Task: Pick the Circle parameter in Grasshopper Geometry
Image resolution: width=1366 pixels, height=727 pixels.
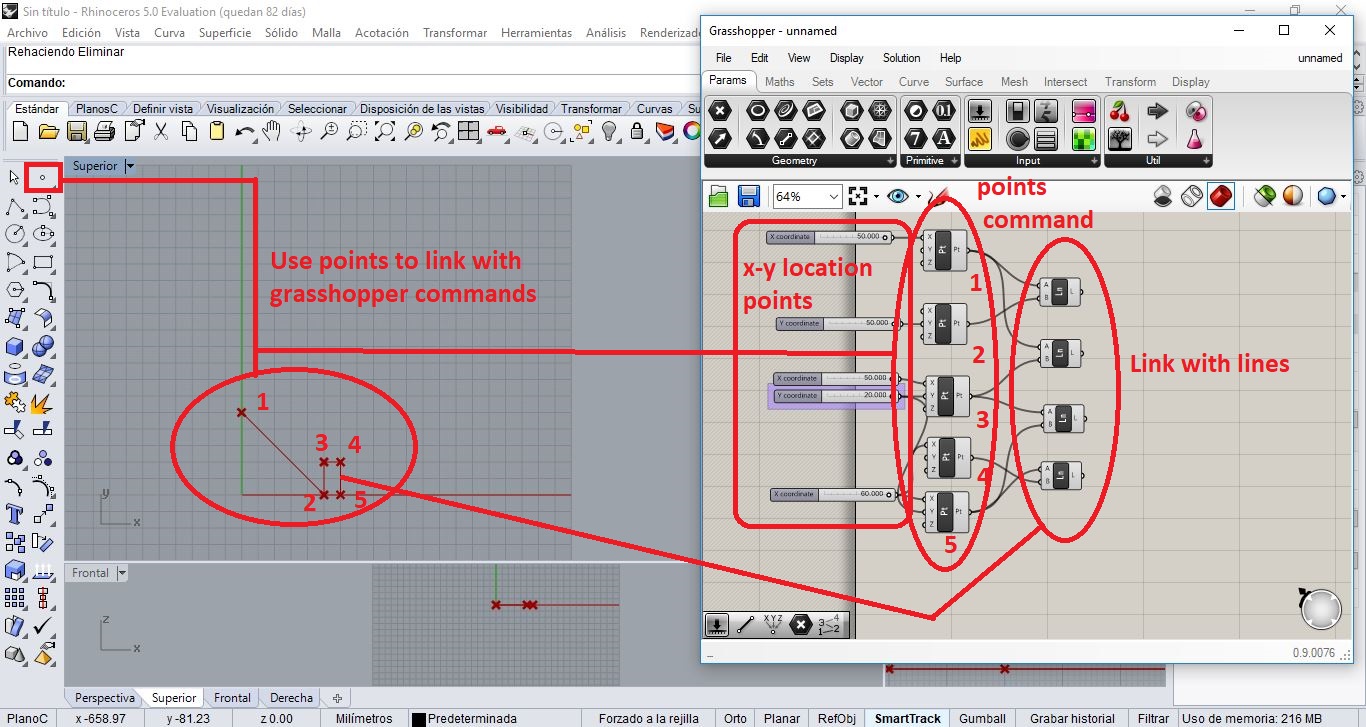Action: (758, 111)
